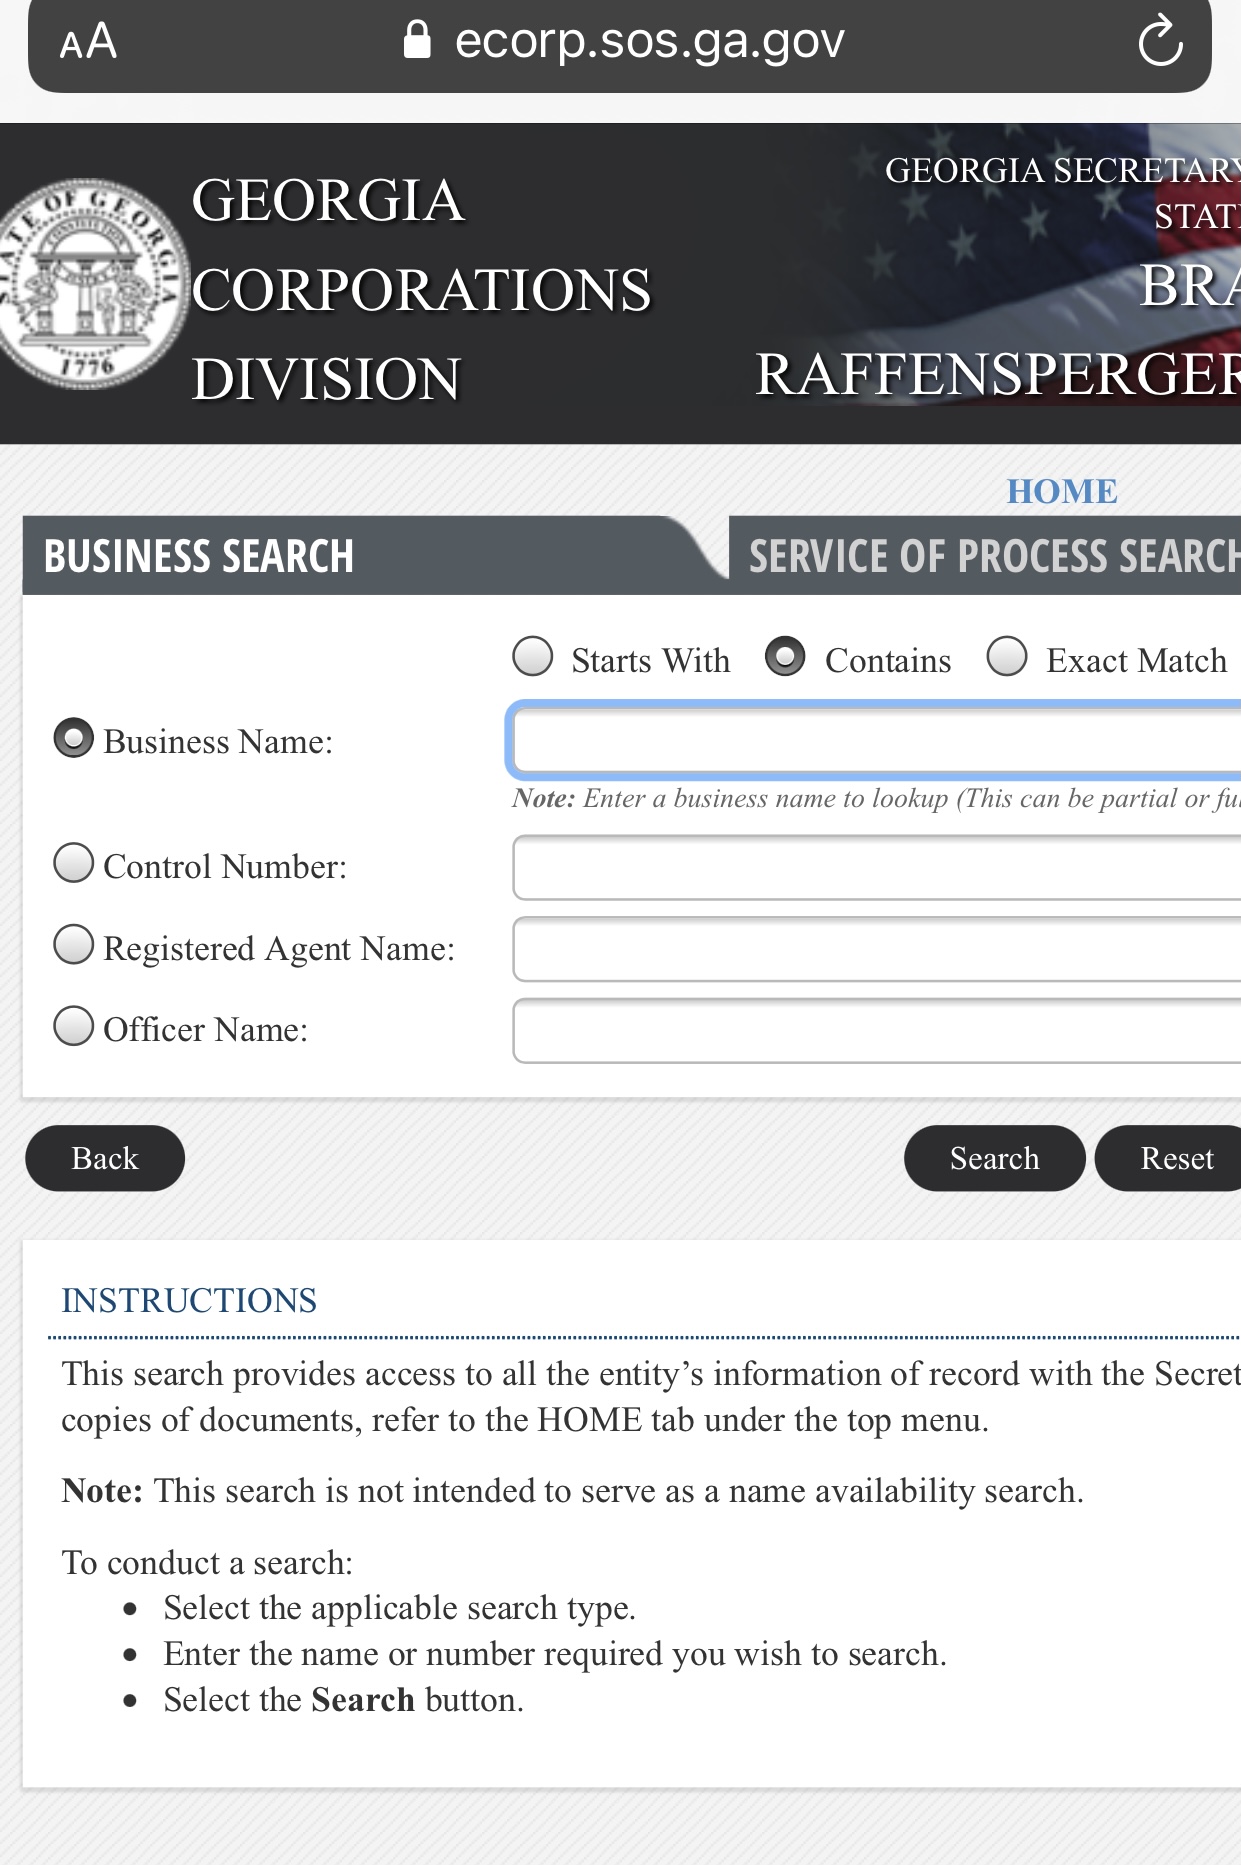This screenshot has width=1241, height=1865.
Task: Click 'Select the Search button.' bullet
Action: pos(344,1700)
